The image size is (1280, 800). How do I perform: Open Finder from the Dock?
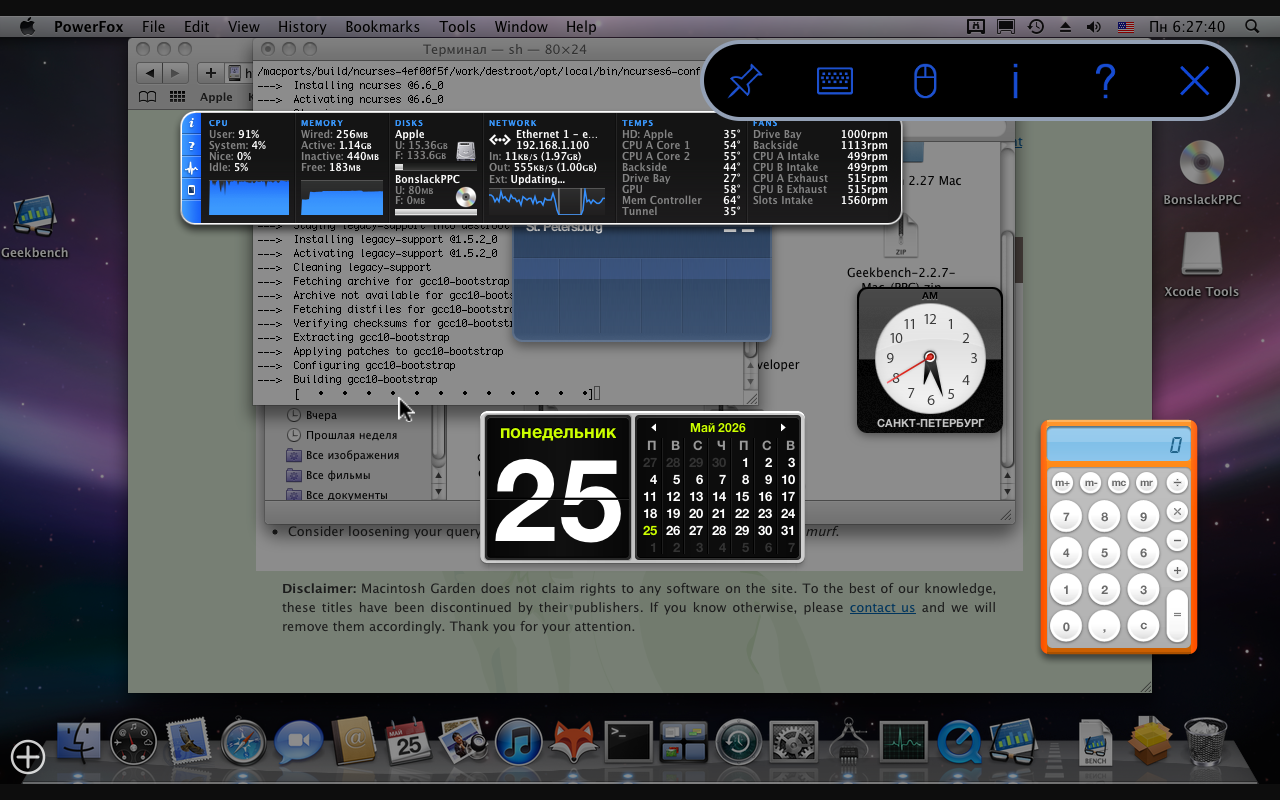80,744
